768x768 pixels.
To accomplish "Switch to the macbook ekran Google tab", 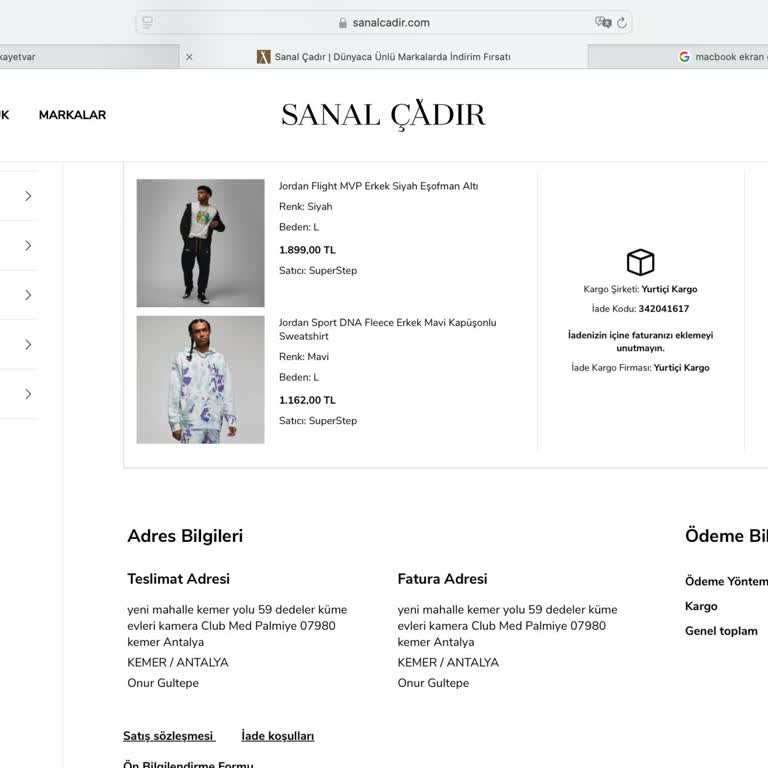I will tap(678, 57).
